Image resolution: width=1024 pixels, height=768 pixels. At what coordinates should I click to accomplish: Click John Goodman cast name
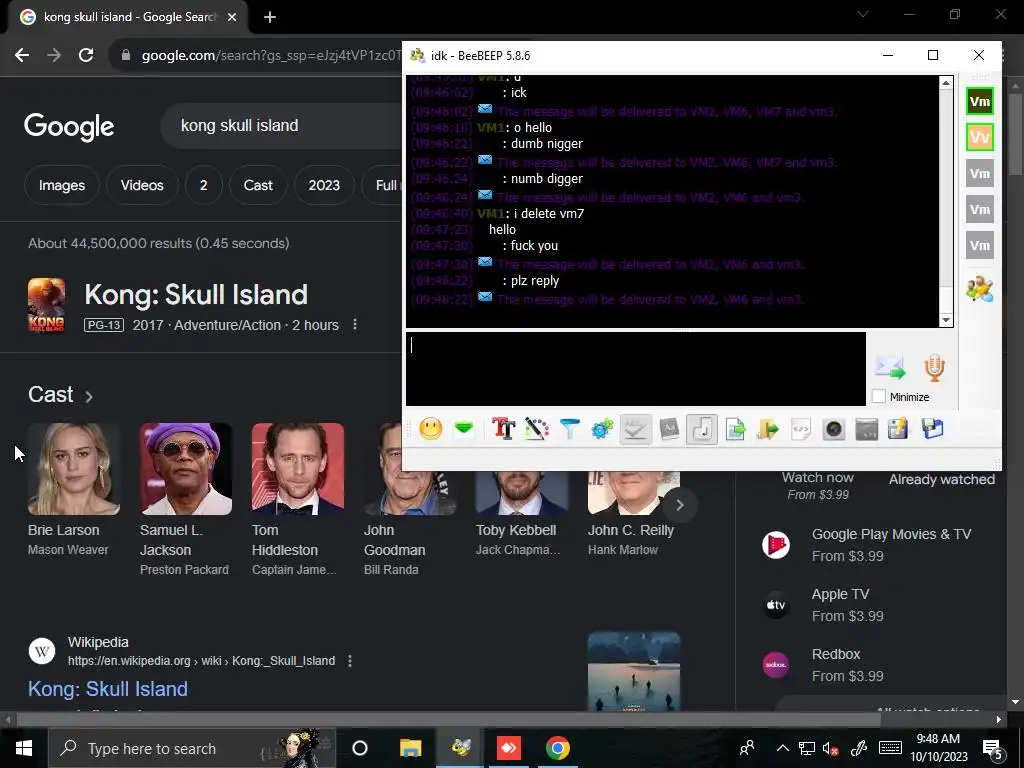pos(394,540)
